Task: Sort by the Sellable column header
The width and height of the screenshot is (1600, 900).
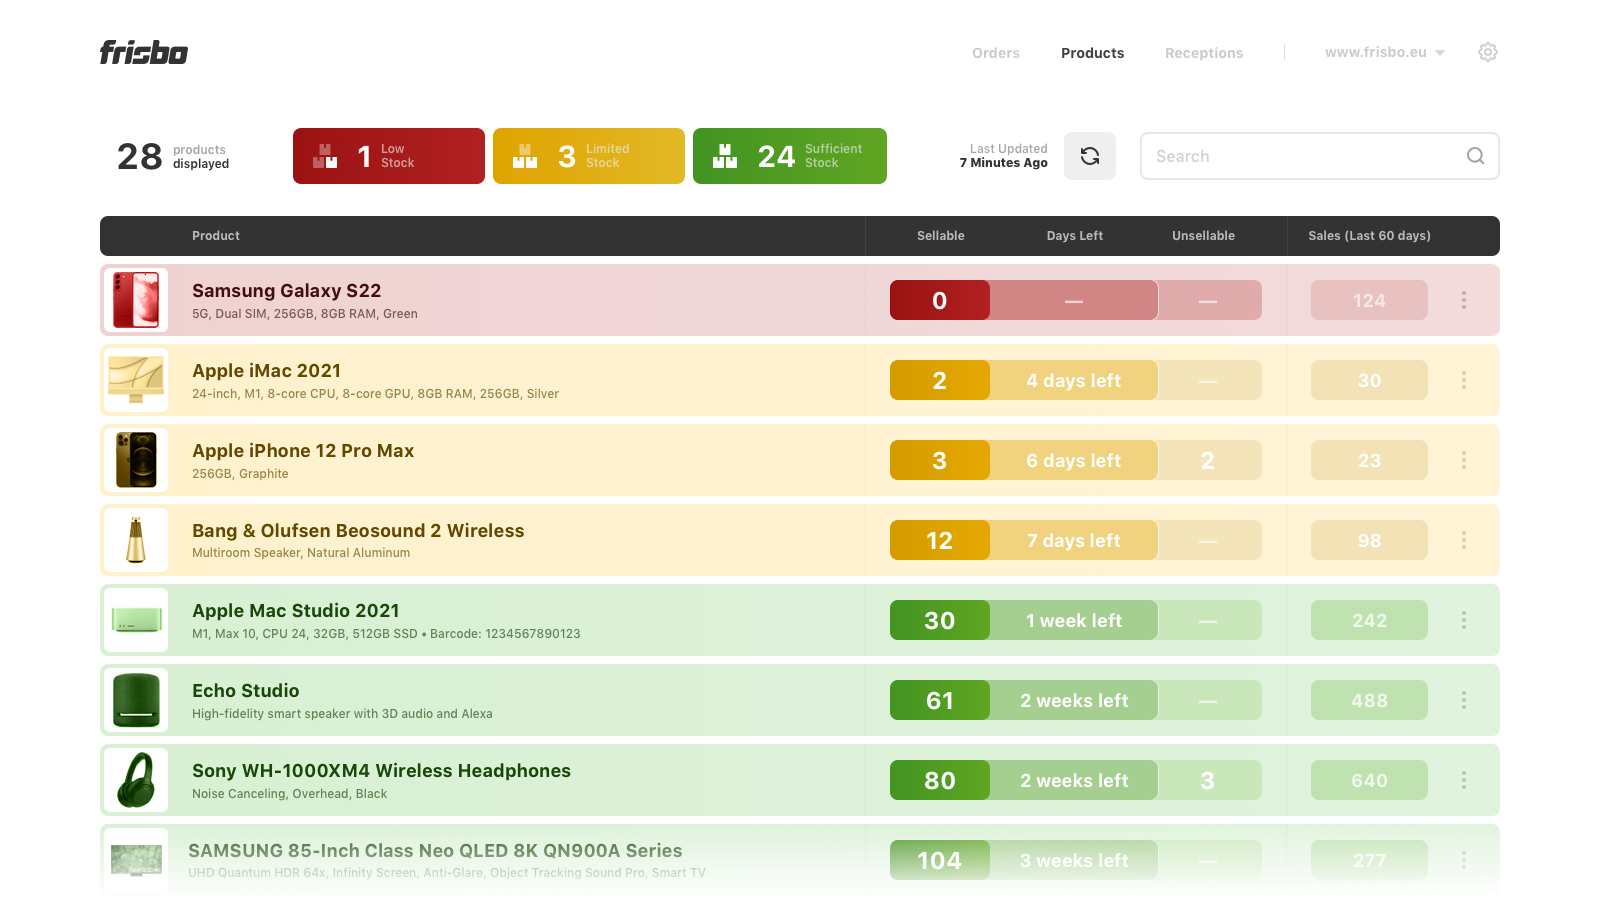Action: [x=941, y=236]
